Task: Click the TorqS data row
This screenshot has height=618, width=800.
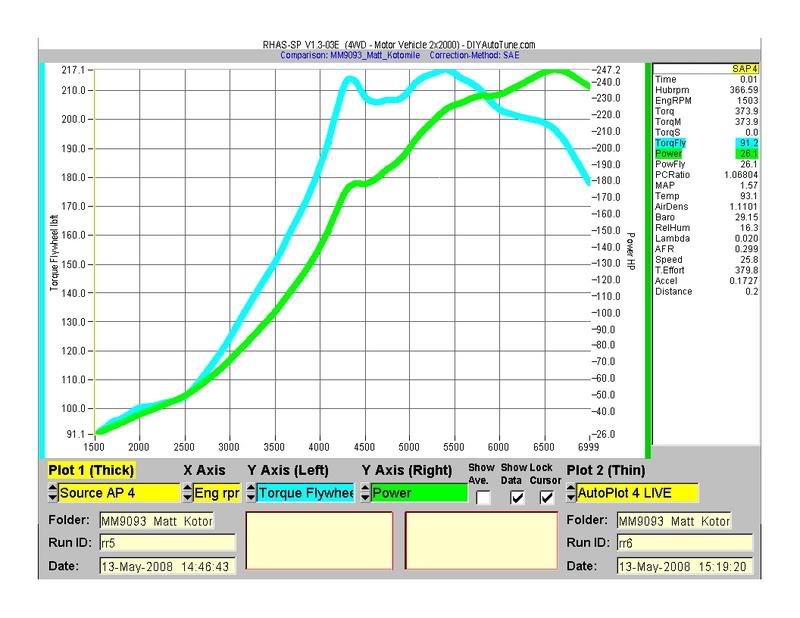Action: click(707, 132)
